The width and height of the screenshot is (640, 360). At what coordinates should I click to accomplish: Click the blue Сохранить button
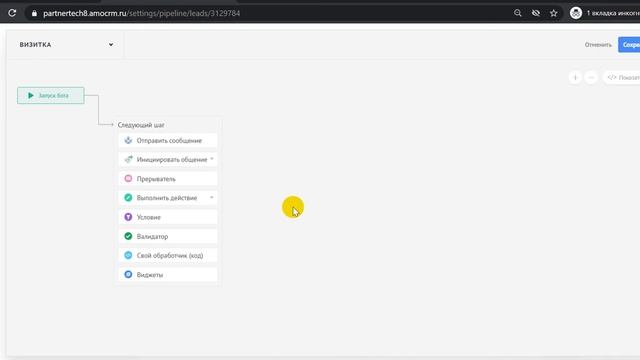[629, 44]
